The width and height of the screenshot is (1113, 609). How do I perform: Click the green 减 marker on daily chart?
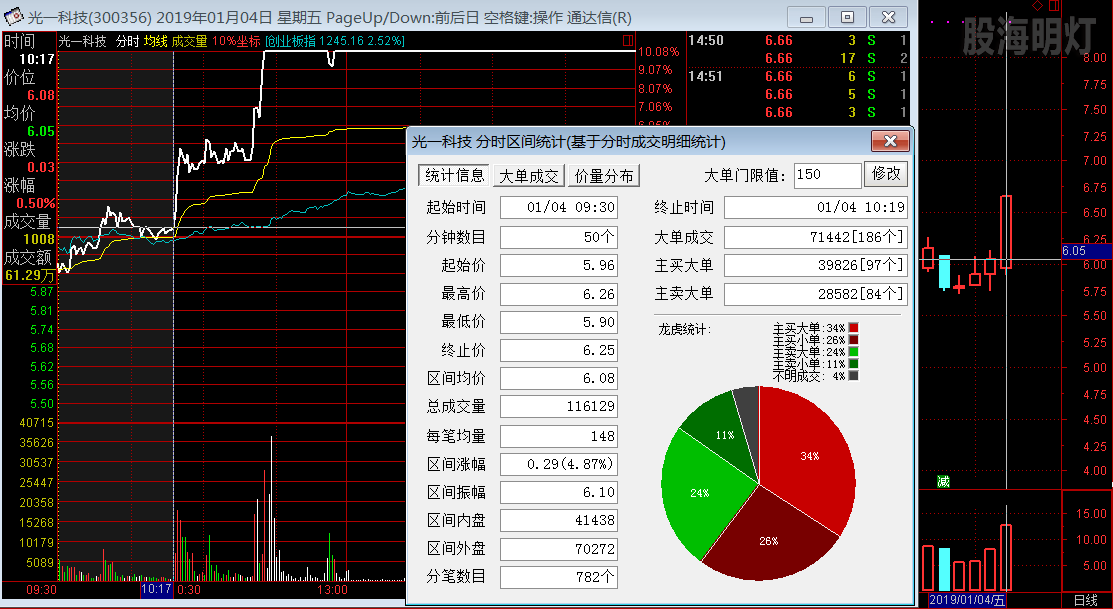pyautogui.click(x=943, y=481)
